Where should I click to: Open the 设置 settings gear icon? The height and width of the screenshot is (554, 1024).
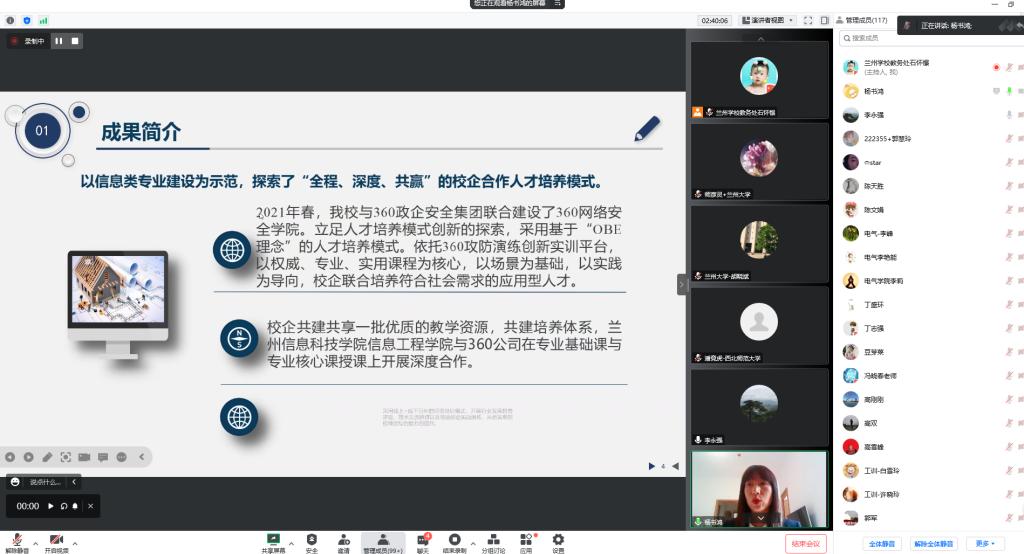(558, 539)
